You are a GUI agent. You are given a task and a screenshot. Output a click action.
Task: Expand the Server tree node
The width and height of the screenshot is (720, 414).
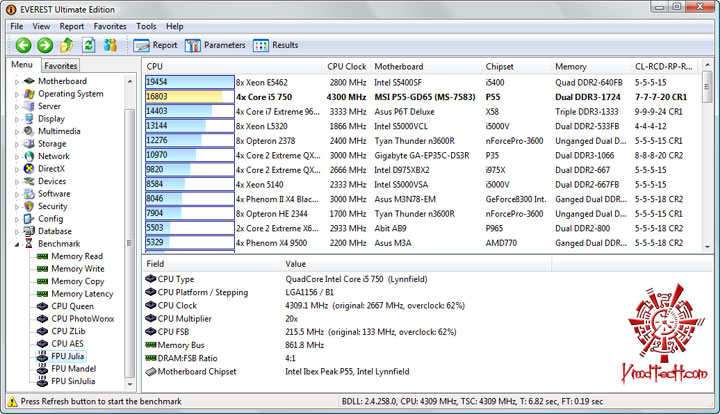[x=17, y=106]
